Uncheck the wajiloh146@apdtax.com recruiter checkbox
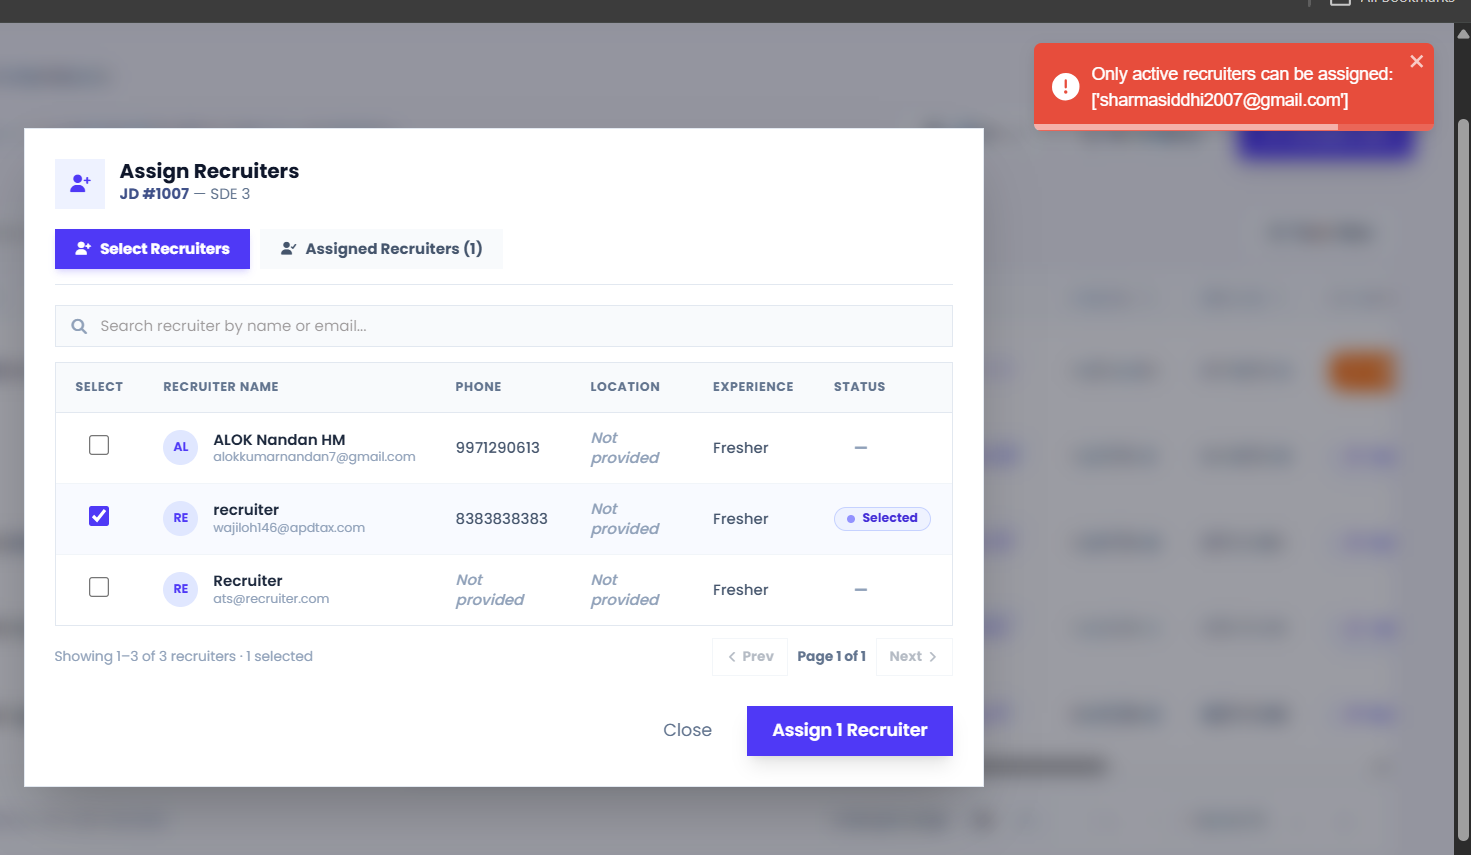This screenshot has height=855, width=1471. point(99,516)
